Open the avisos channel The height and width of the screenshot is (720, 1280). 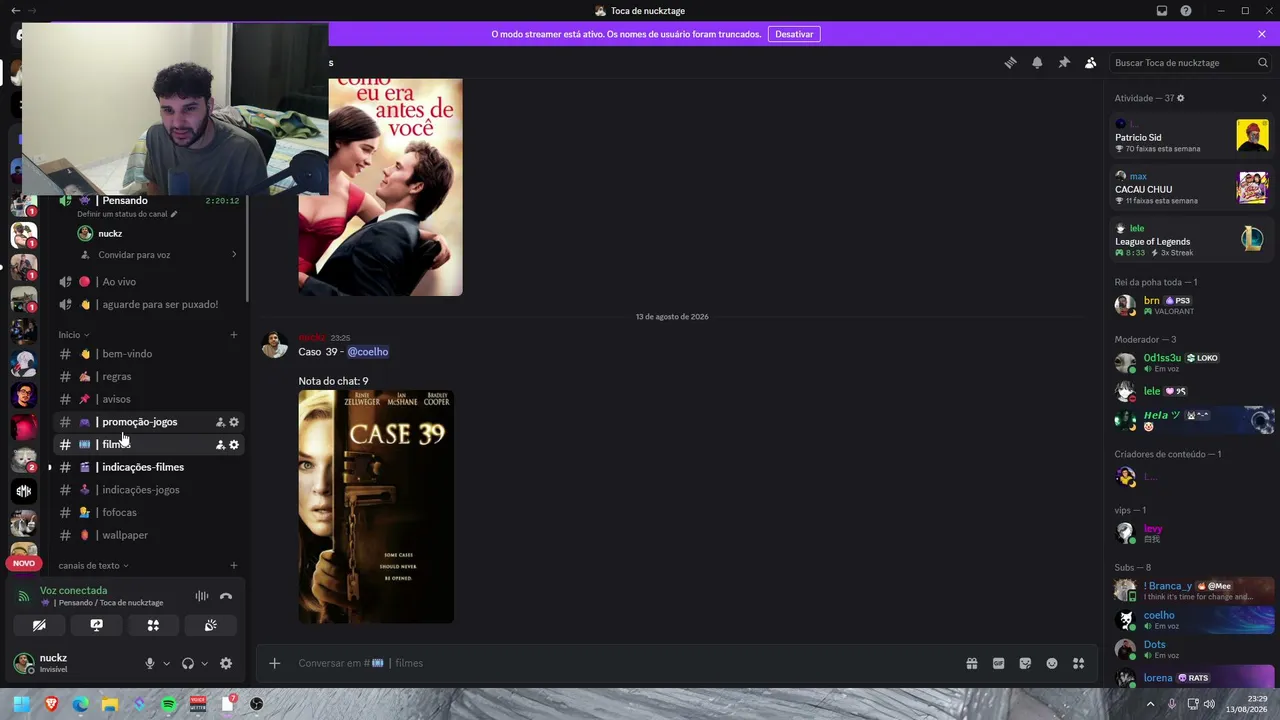[x=149, y=399]
